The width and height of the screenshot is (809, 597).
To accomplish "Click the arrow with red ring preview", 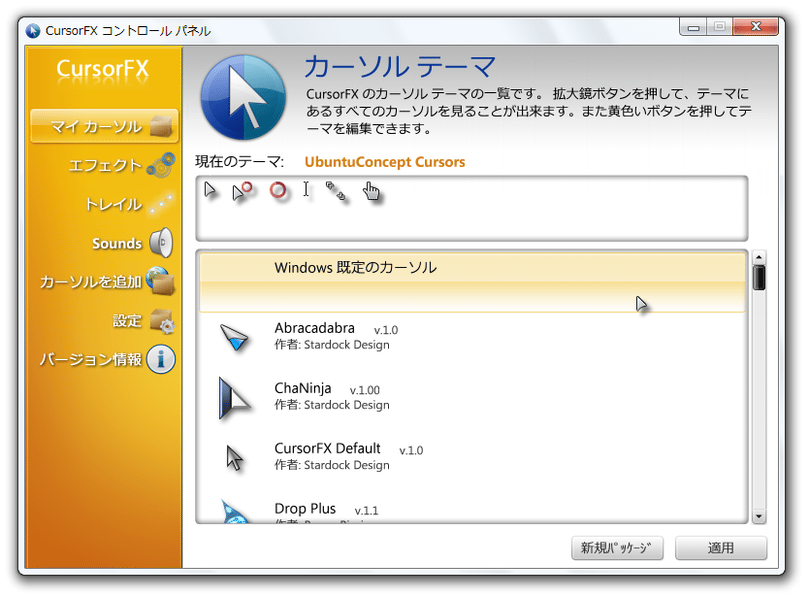I will click(x=242, y=191).
